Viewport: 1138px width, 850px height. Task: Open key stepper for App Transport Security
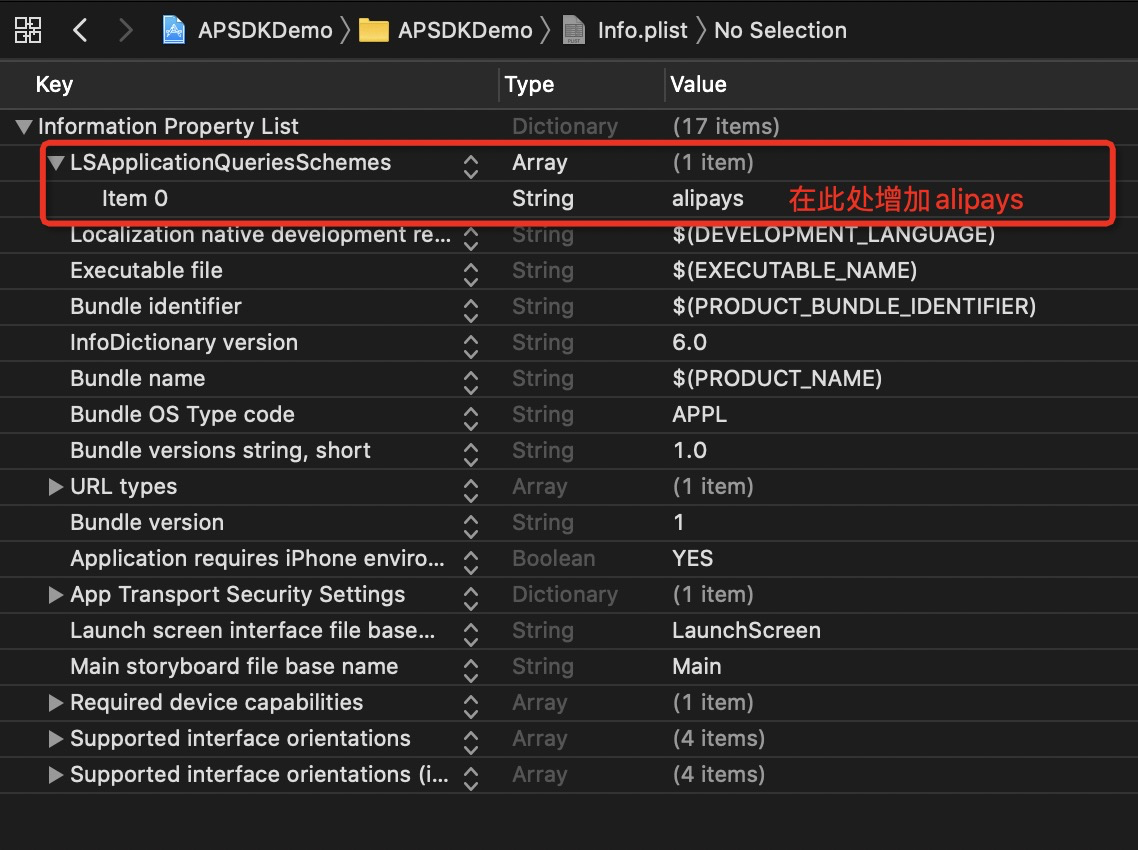tap(471, 599)
